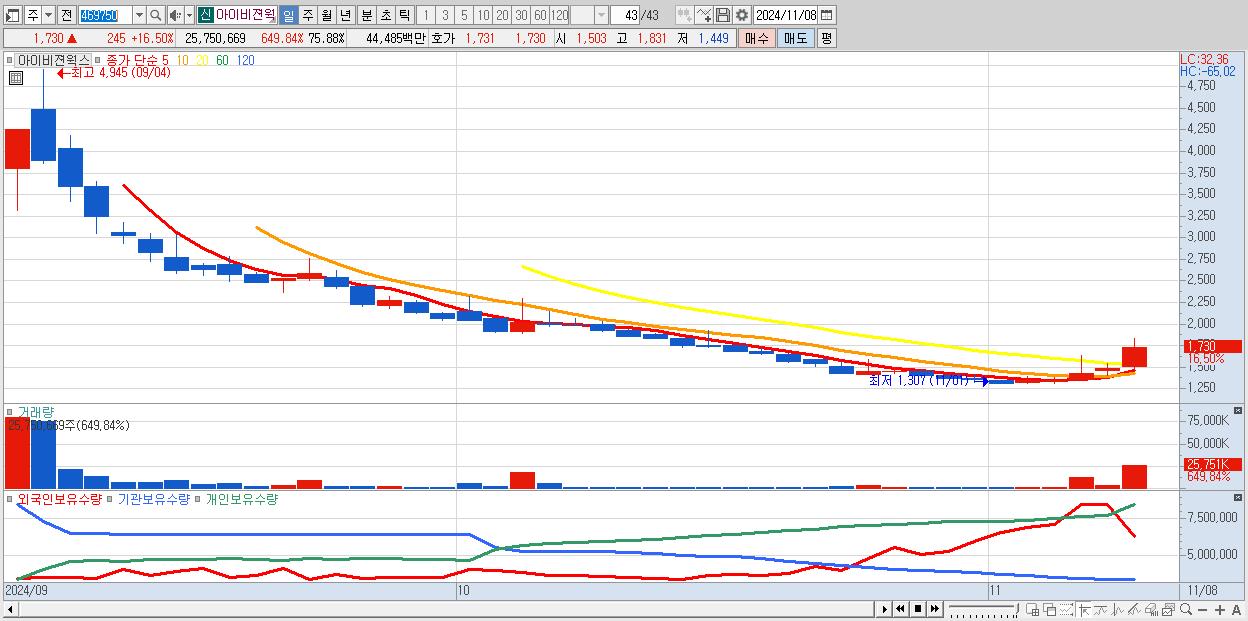The image size is (1248, 621).
Task: Open the custom interval dropdown arrow
Action: point(601,15)
